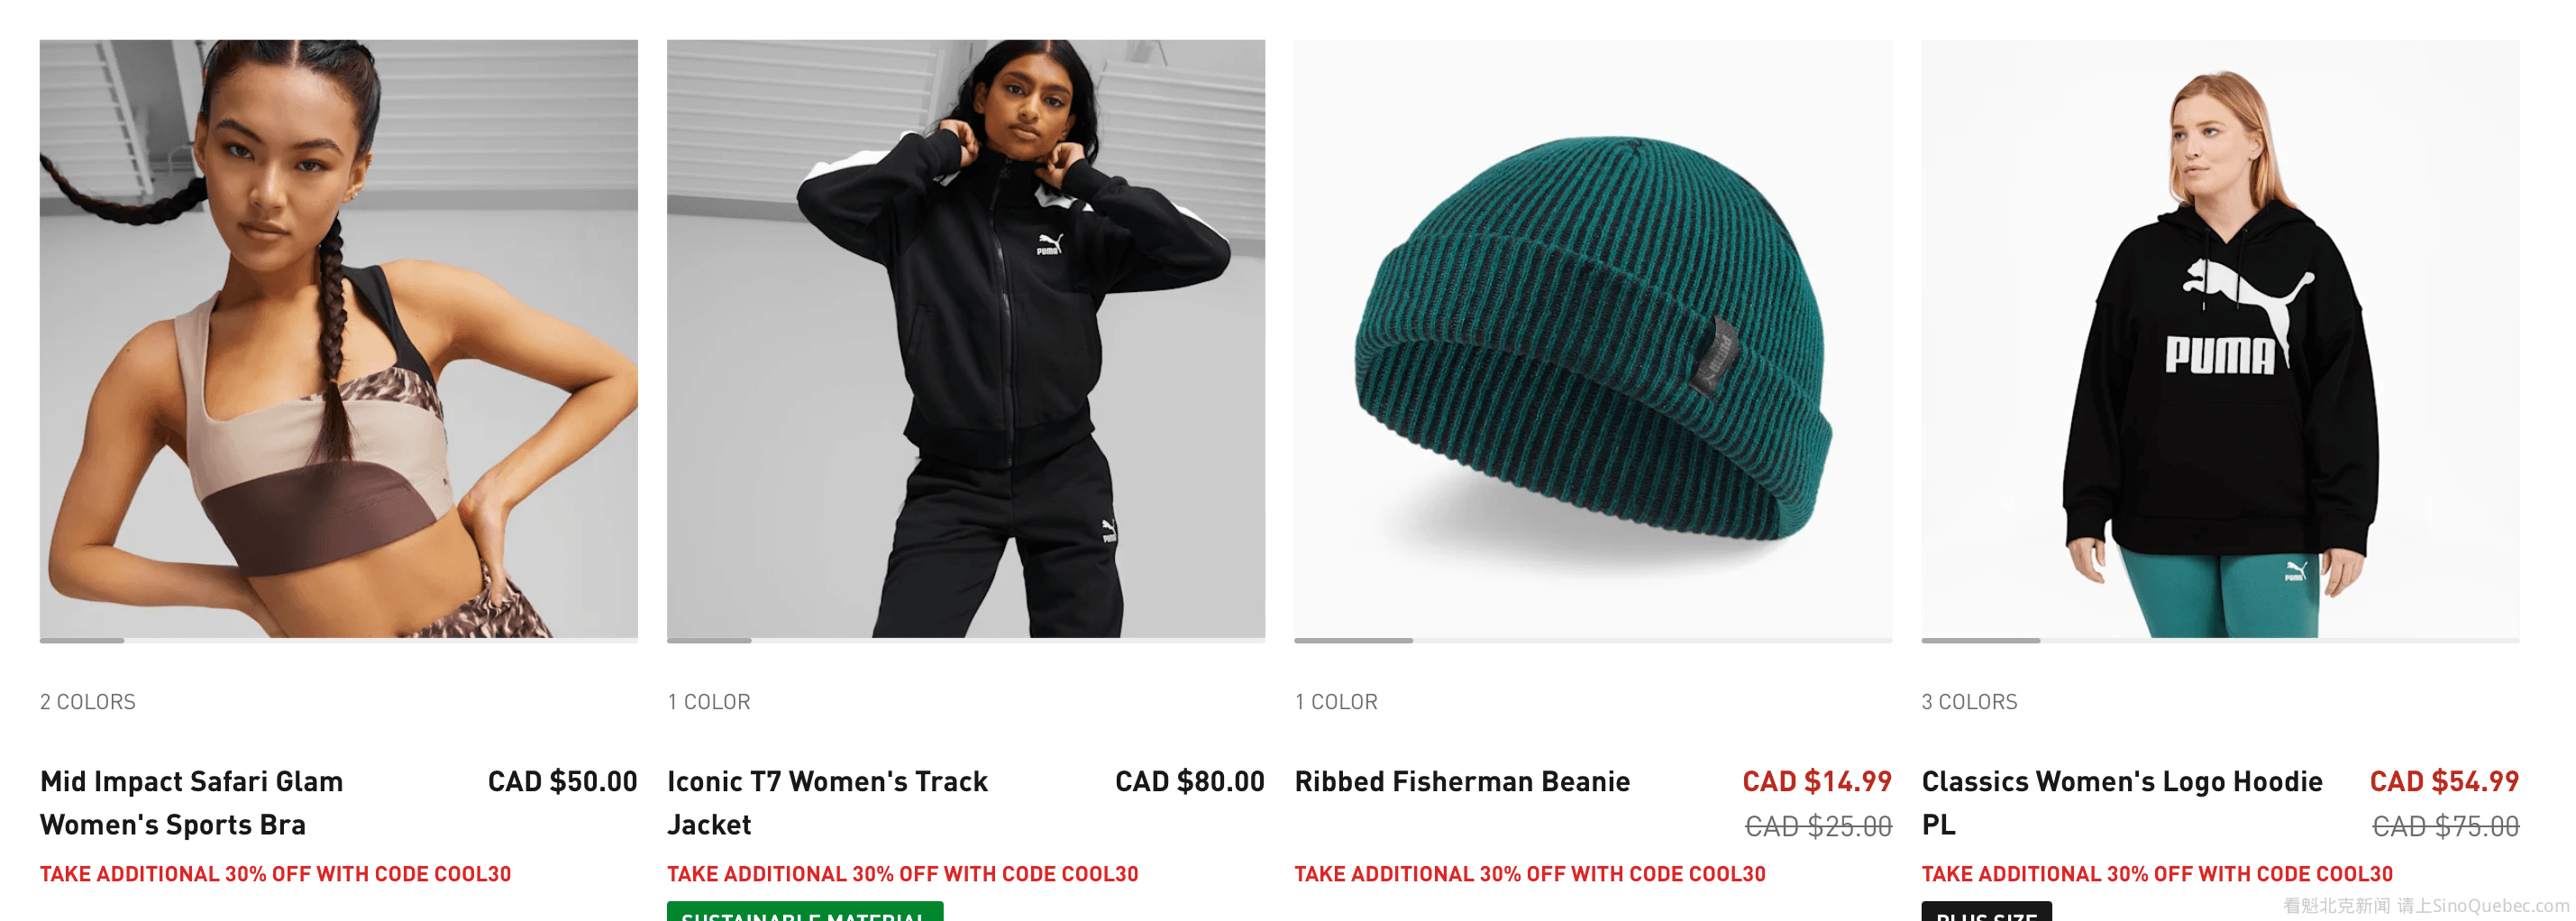Open the Iconic T7 Track Jacket photo
Image resolution: width=2576 pixels, height=921 pixels.
965,338
